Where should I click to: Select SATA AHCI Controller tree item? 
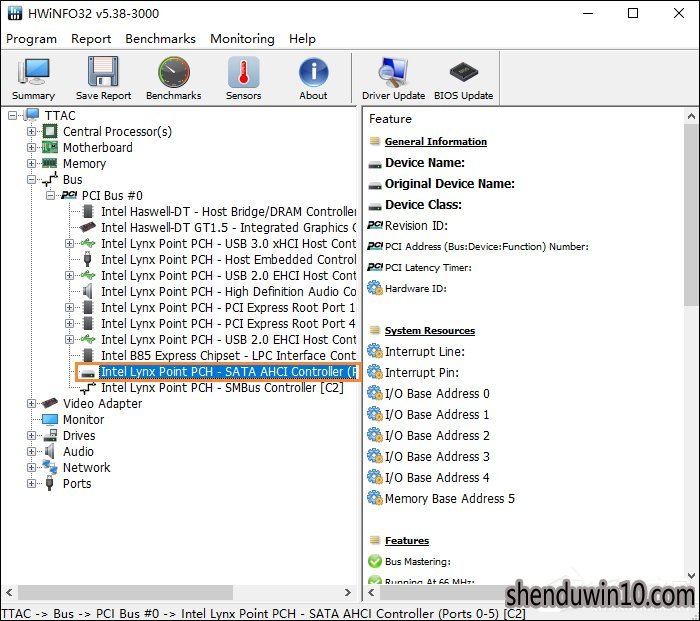click(229, 371)
